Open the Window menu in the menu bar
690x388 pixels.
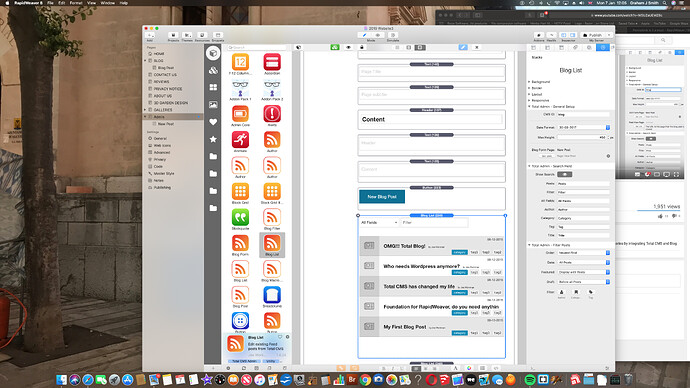(x=107, y=3)
